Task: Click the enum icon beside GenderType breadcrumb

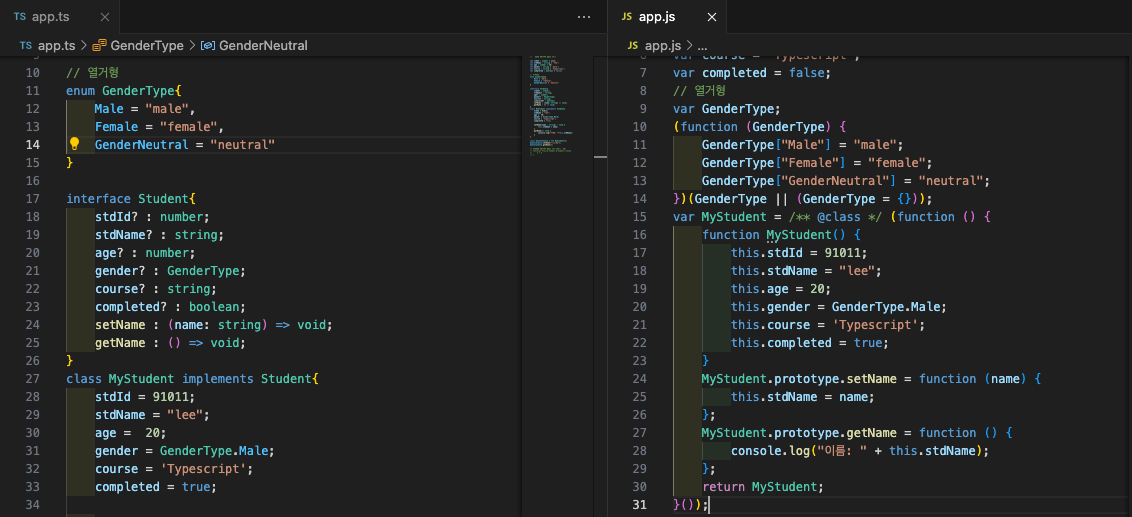Action: click(x=99, y=46)
